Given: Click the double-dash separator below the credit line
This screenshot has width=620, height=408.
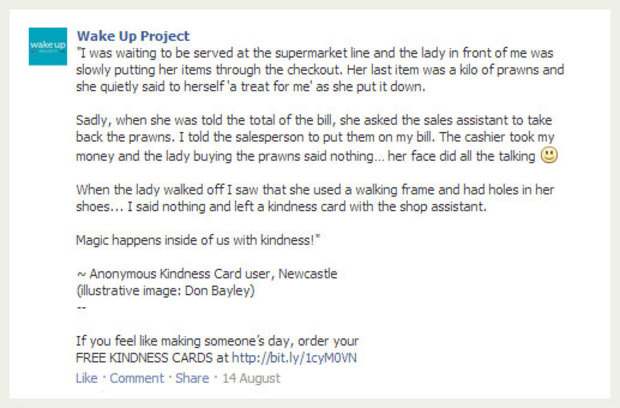Looking at the screenshot, I should 81,307.
